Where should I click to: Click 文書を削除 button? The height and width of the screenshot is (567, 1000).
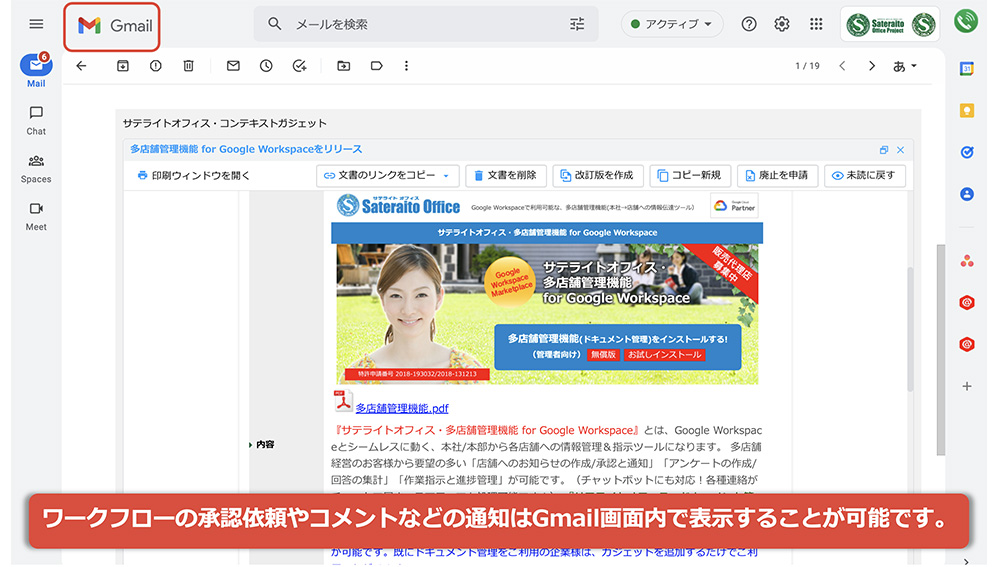506,175
